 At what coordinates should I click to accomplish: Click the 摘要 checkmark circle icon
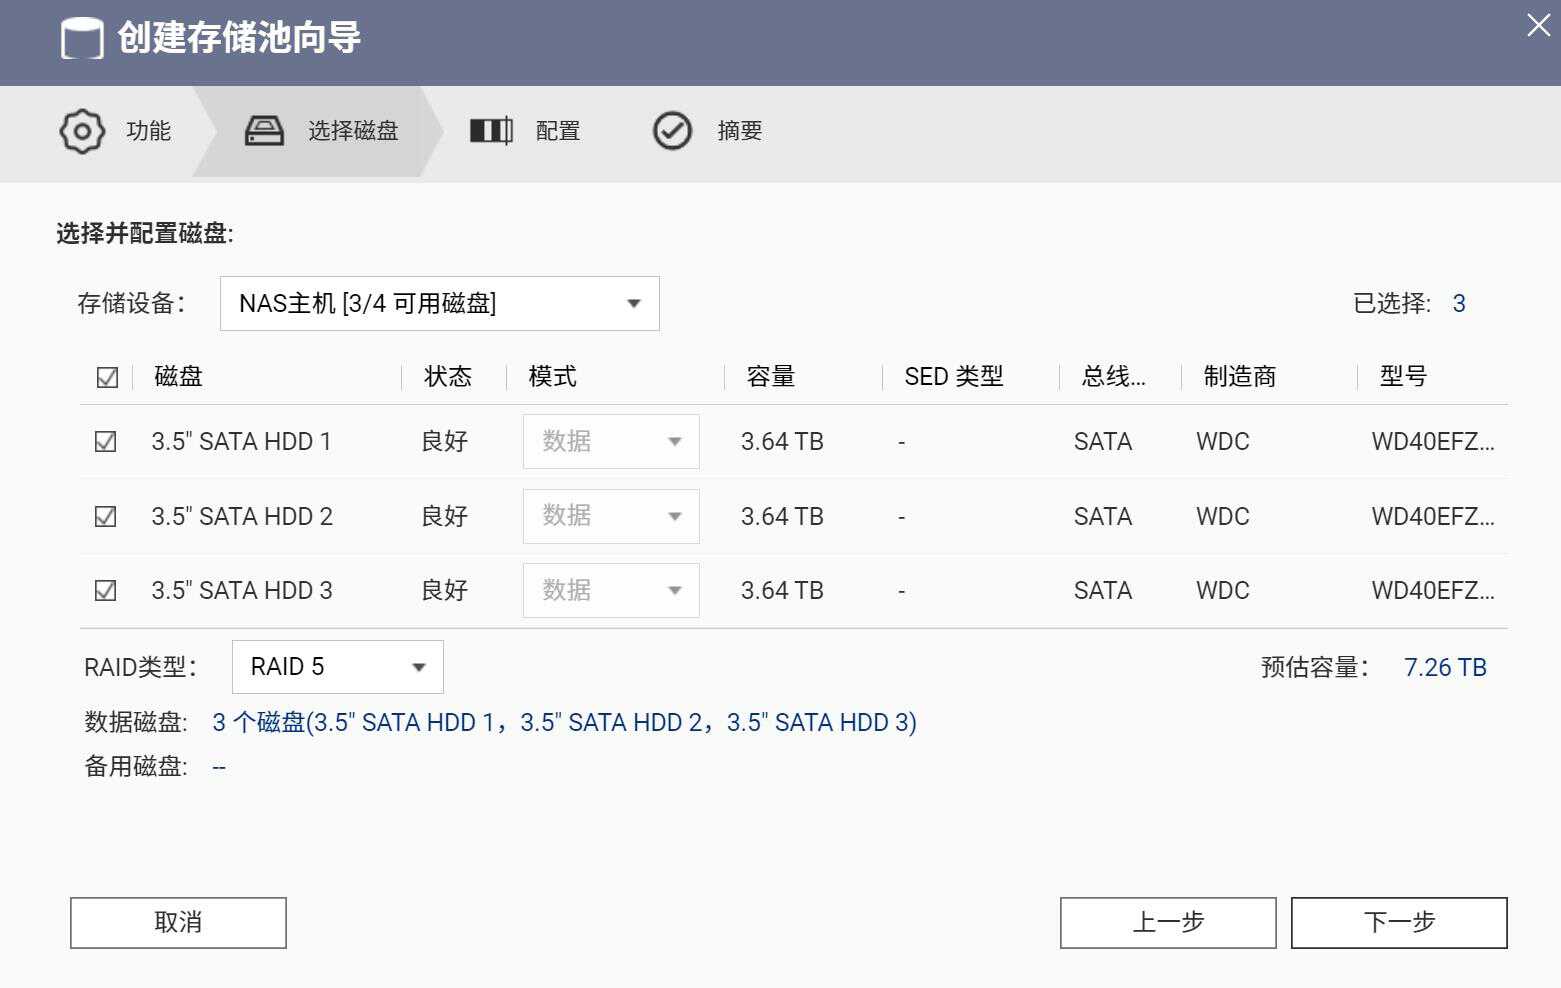click(x=672, y=131)
